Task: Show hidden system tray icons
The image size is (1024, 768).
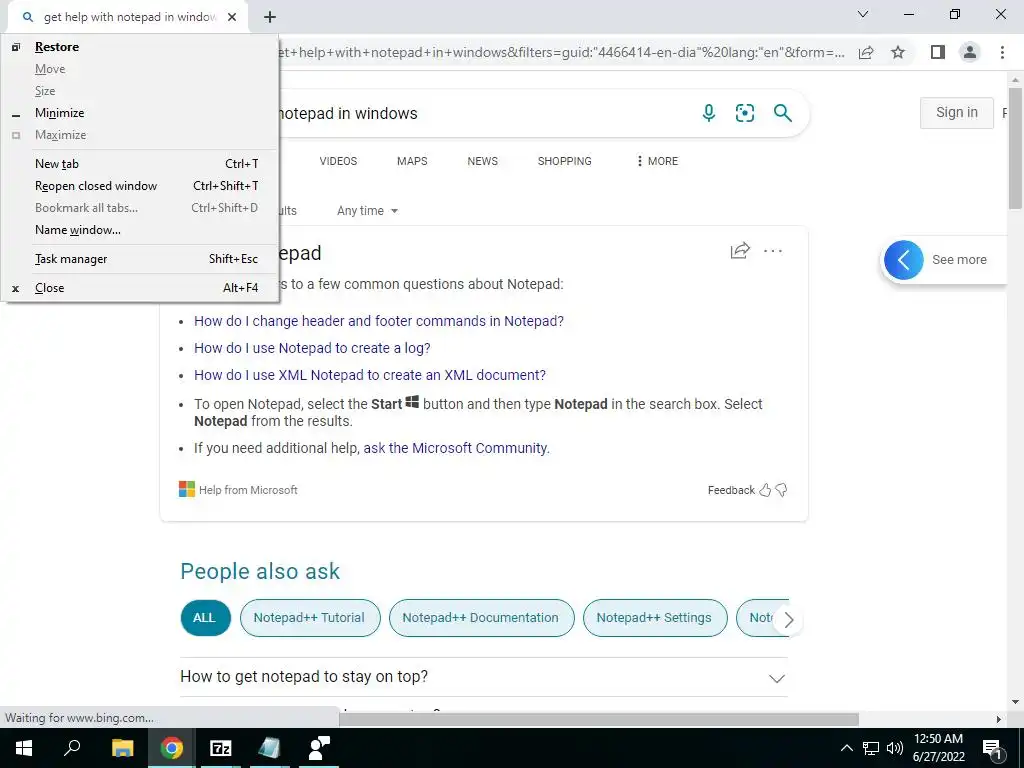Action: pyautogui.click(x=846, y=748)
